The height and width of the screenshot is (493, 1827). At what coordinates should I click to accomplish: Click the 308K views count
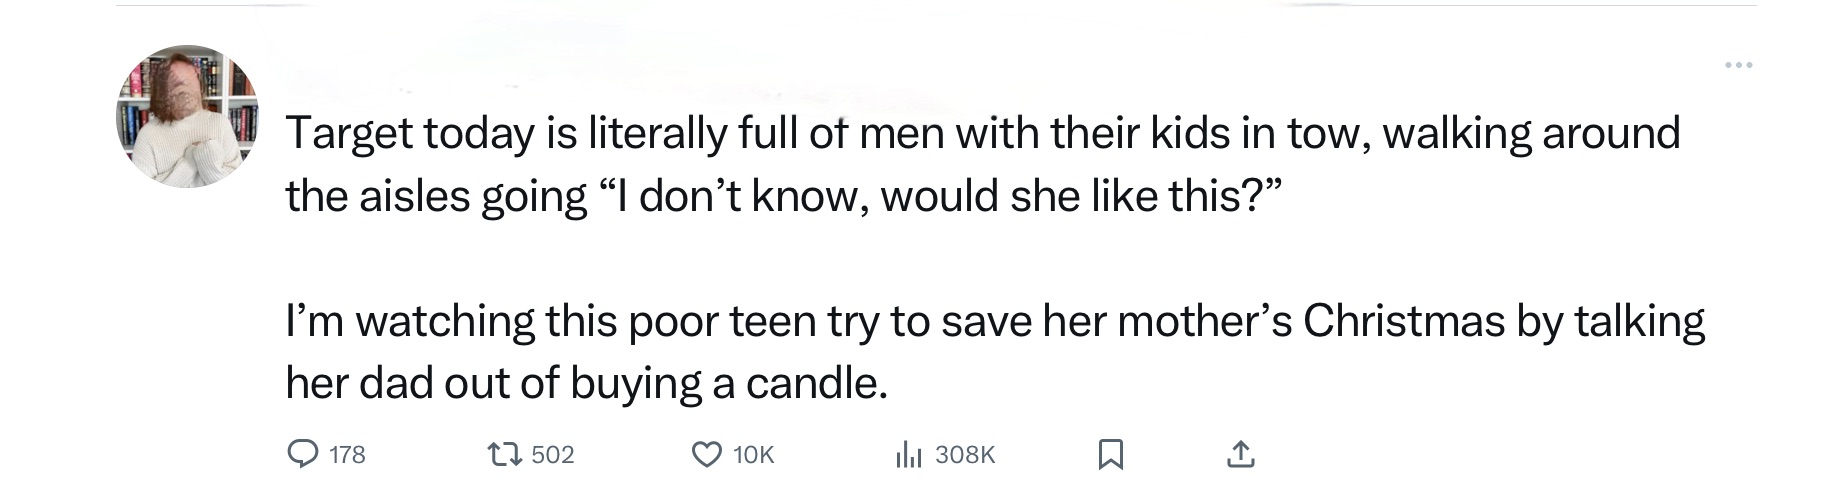point(965,455)
